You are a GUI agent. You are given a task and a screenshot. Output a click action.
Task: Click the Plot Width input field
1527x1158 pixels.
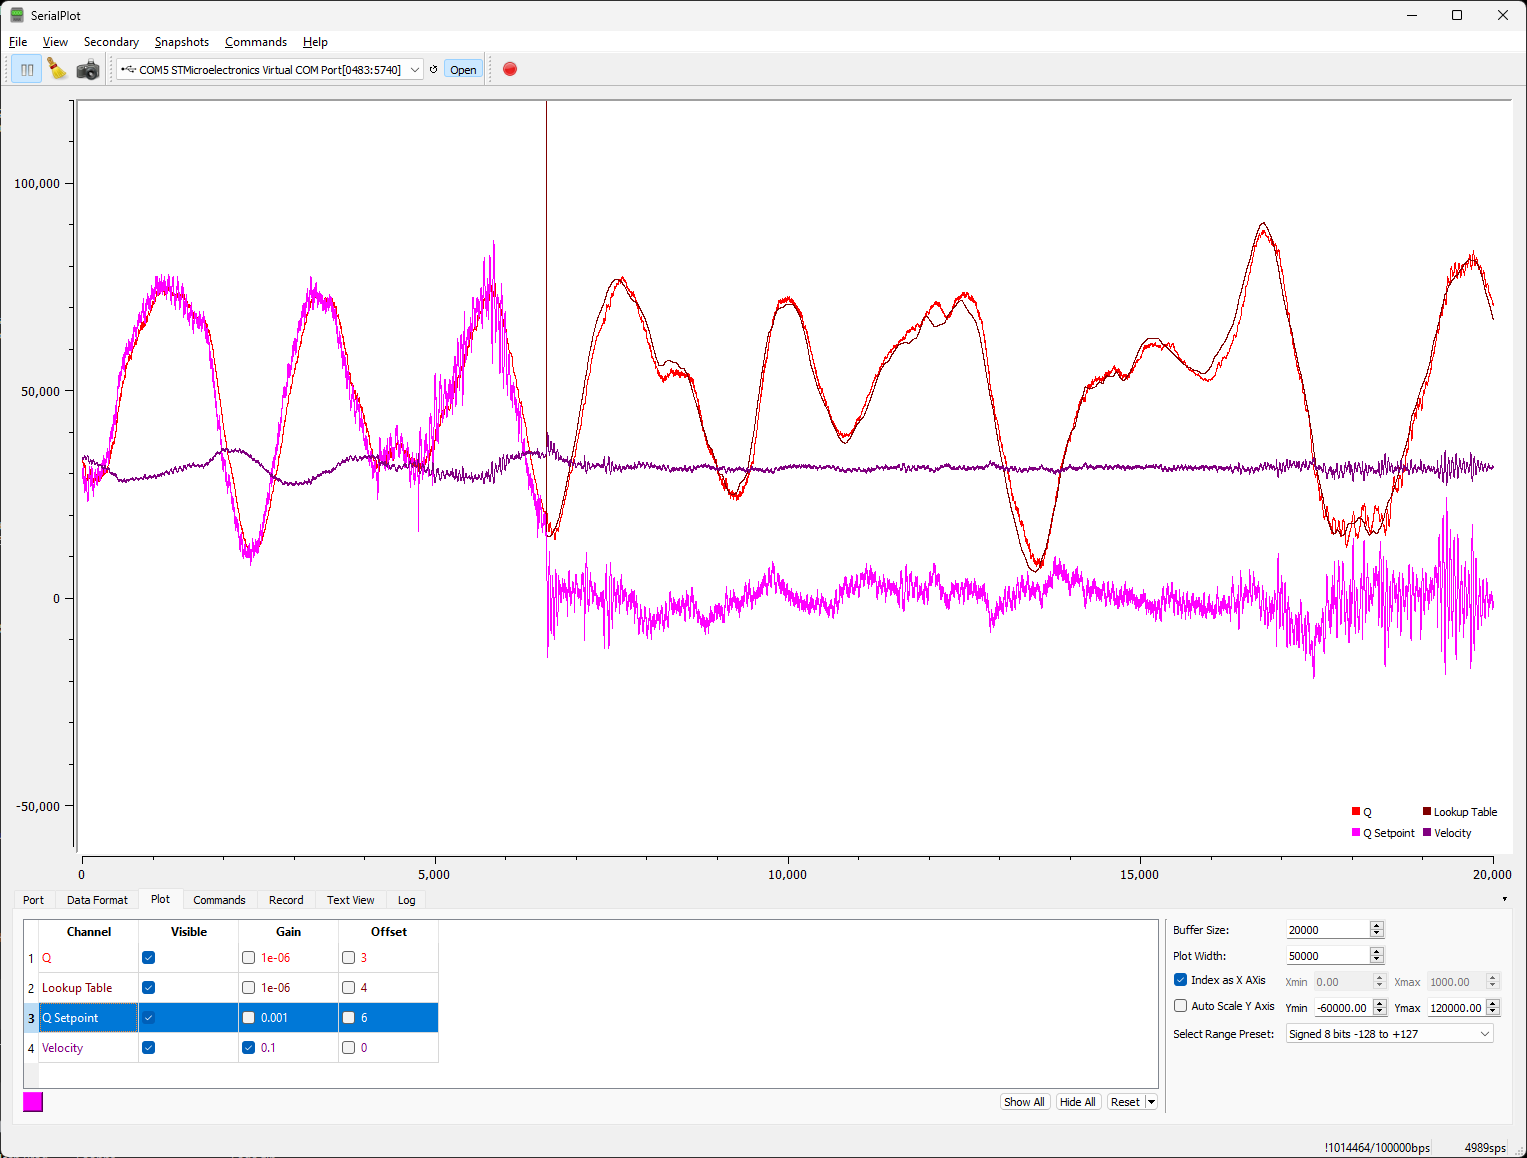(x=1327, y=955)
